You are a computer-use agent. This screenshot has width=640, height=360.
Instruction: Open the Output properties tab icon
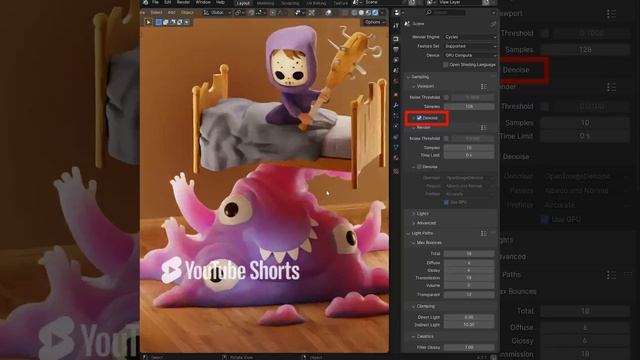click(x=396, y=49)
